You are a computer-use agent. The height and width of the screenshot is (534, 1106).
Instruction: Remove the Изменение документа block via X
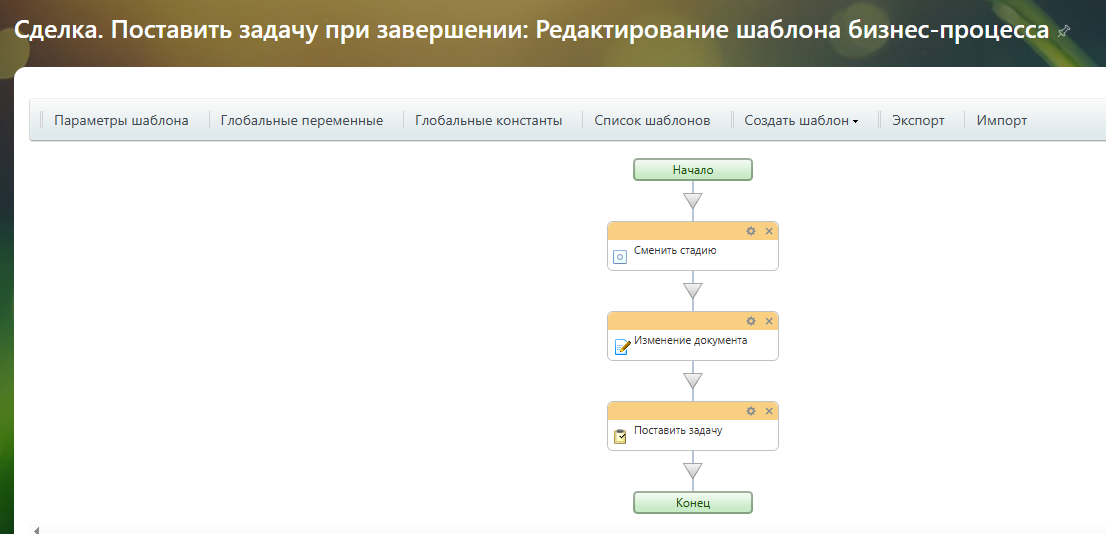769,321
